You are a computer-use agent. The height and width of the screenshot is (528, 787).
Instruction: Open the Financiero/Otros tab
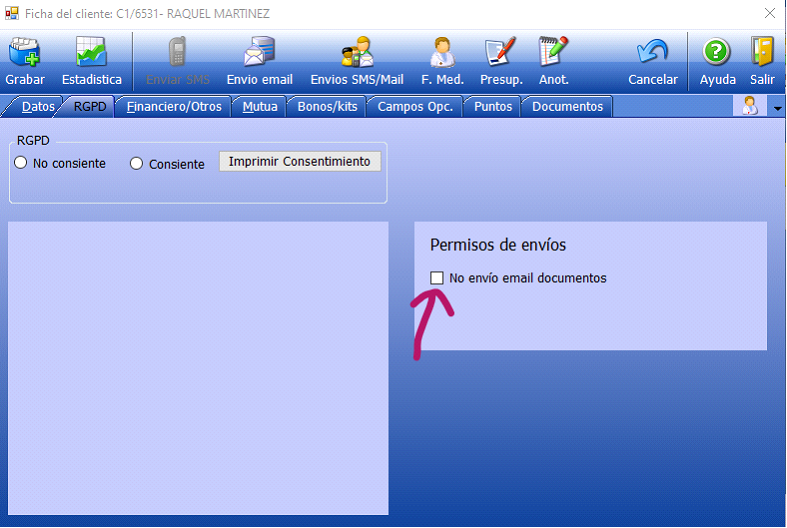point(173,106)
